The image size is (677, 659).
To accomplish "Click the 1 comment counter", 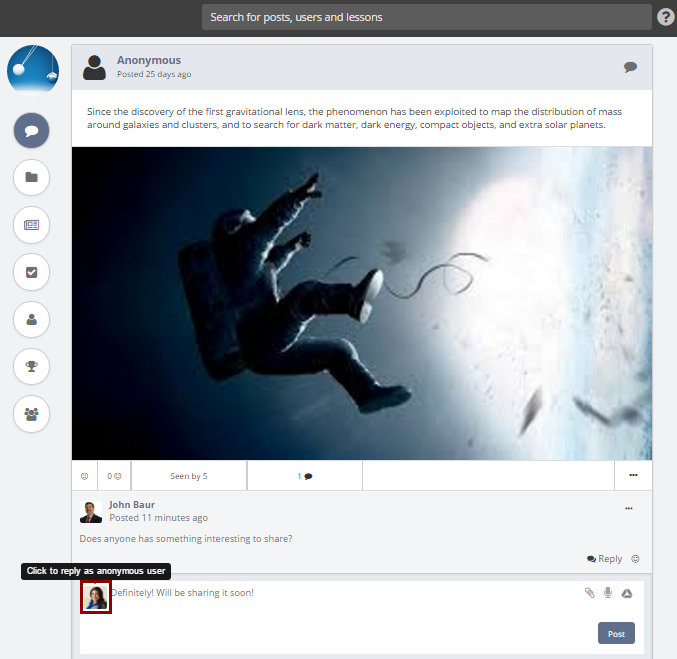I will [305, 476].
